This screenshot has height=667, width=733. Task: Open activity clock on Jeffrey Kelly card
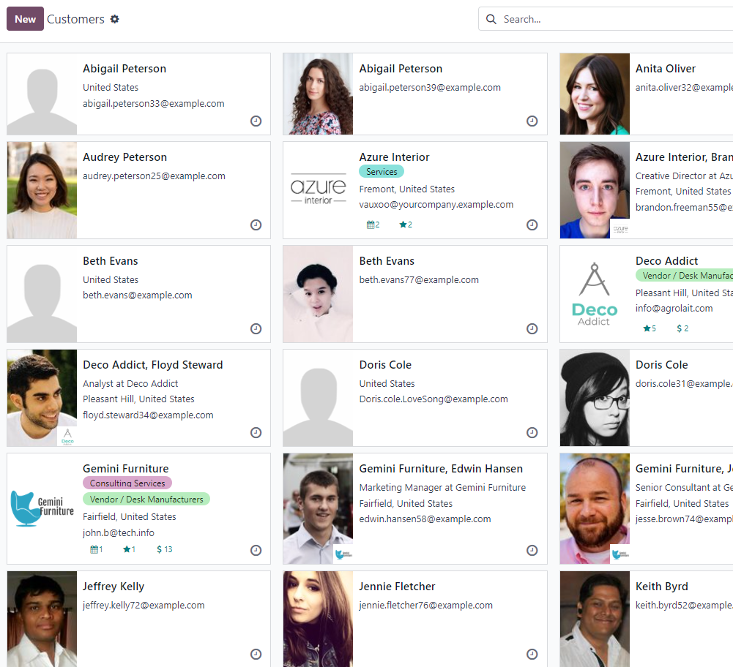256,654
